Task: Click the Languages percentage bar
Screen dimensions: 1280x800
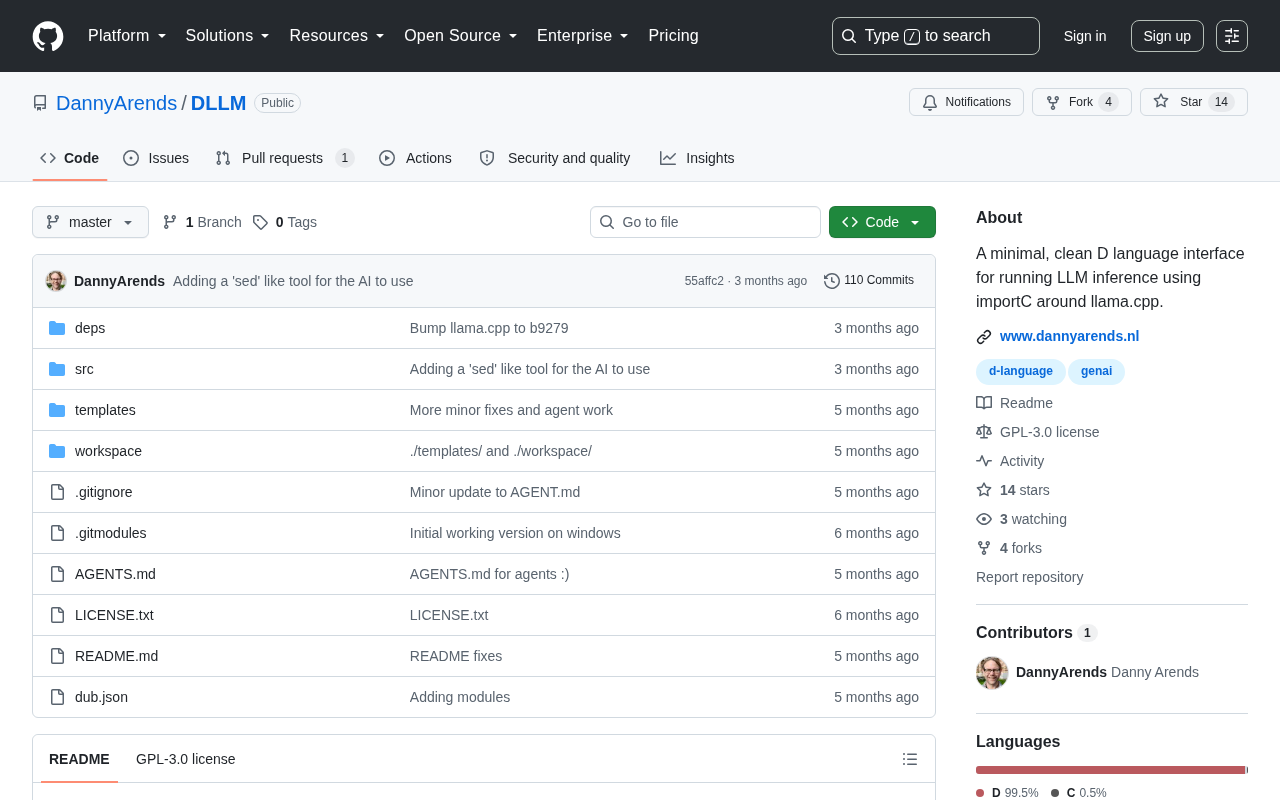Action: (1112, 770)
